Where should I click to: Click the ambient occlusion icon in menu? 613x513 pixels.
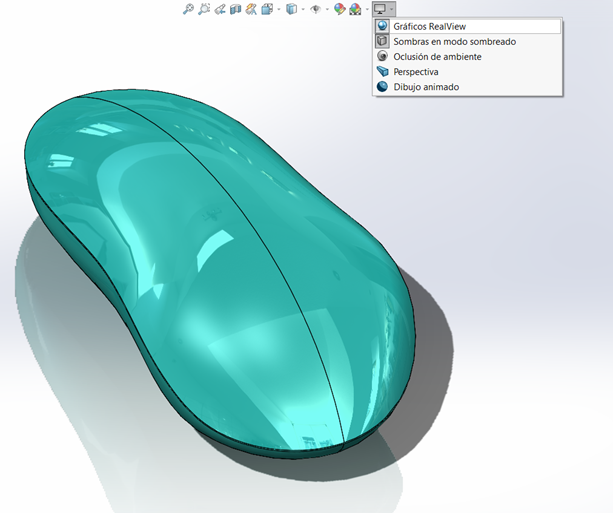tap(382, 56)
